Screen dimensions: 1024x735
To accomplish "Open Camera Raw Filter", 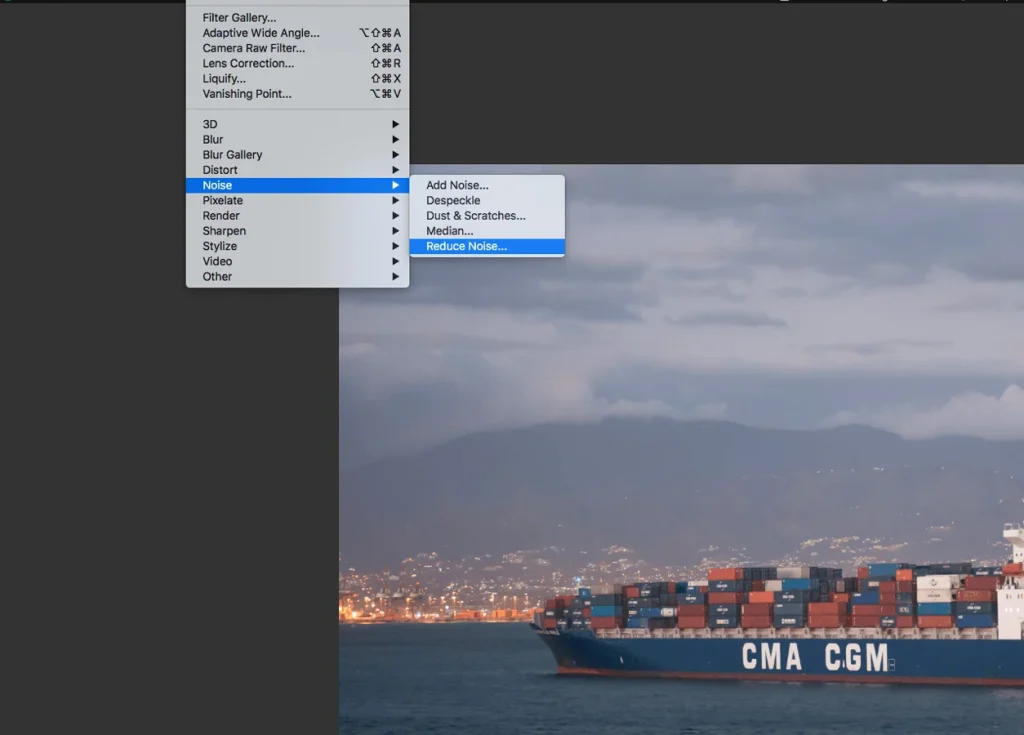I will point(297,48).
